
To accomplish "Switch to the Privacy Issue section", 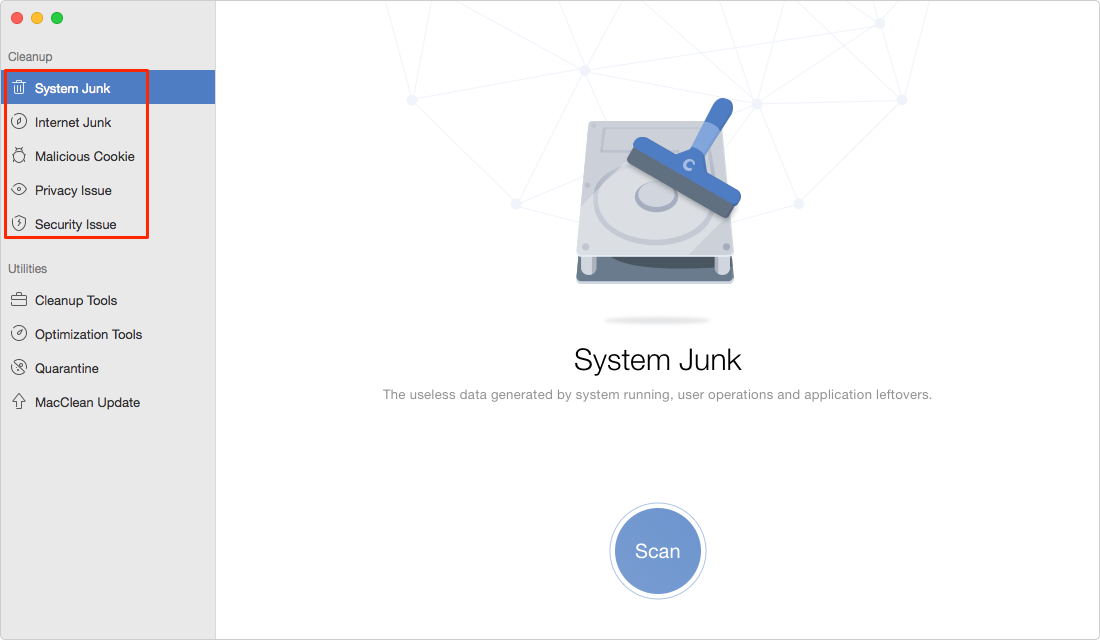I will pyautogui.click(x=108, y=190).
